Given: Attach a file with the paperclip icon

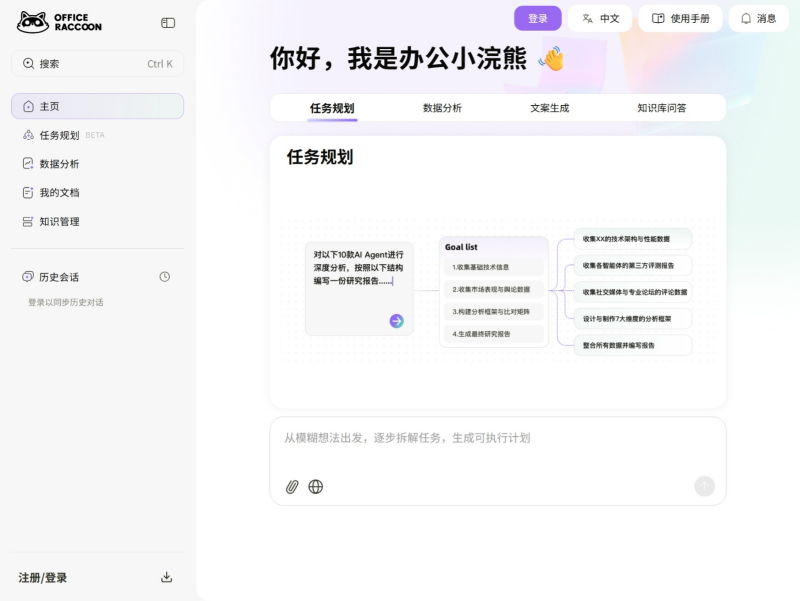Looking at the screenshot, I should (x=291, y=487).
